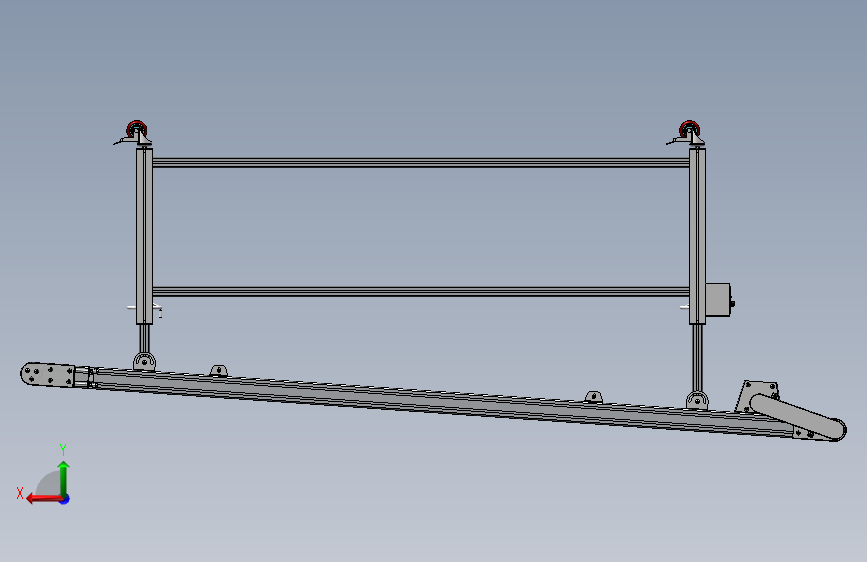Select the upper horizontal crossbar of the frame
Screen dimensions: 867x562
tap(421, 163)
